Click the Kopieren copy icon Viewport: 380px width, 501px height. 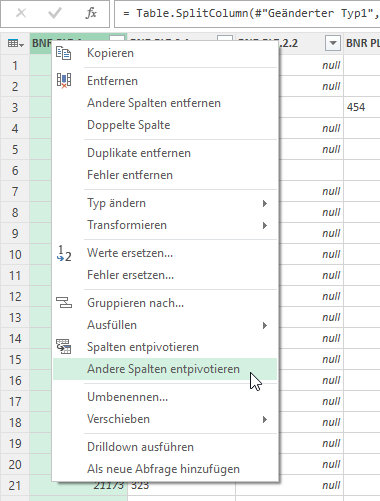point(64,53)
